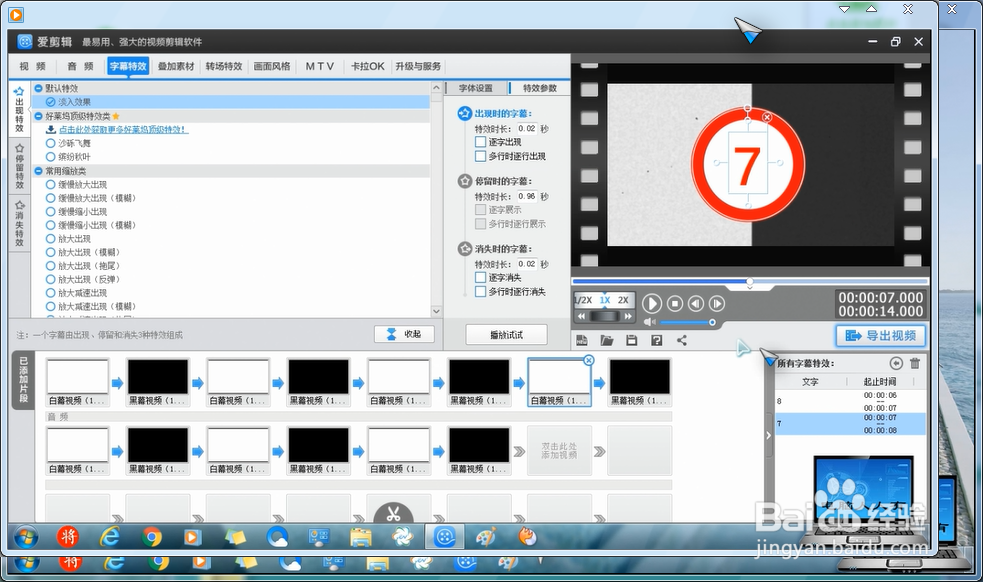983x582 pixels.
Task: Select 2X playback speed
Action: coord(623,300)
